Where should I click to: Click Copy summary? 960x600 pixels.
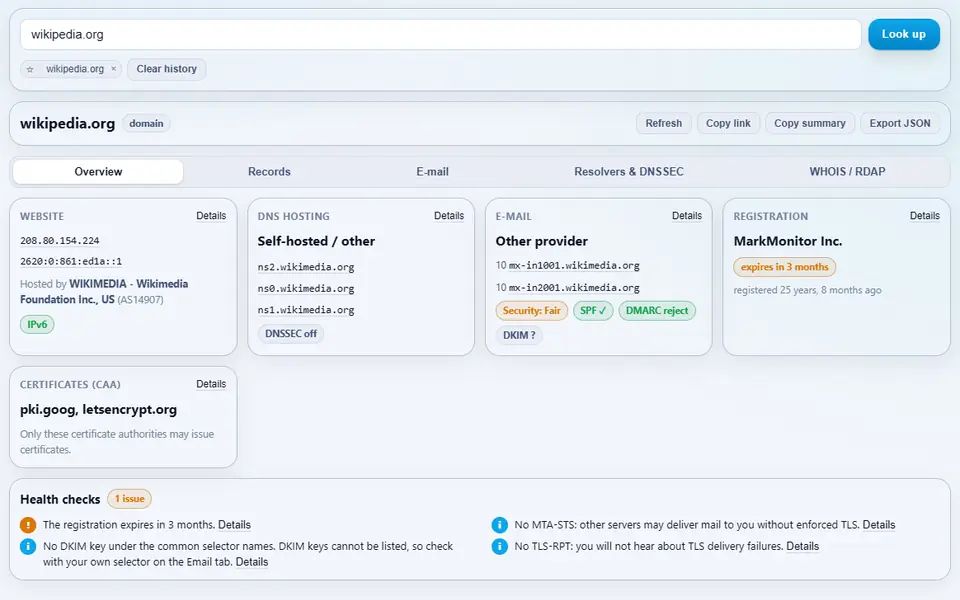(x=809, y=123)
